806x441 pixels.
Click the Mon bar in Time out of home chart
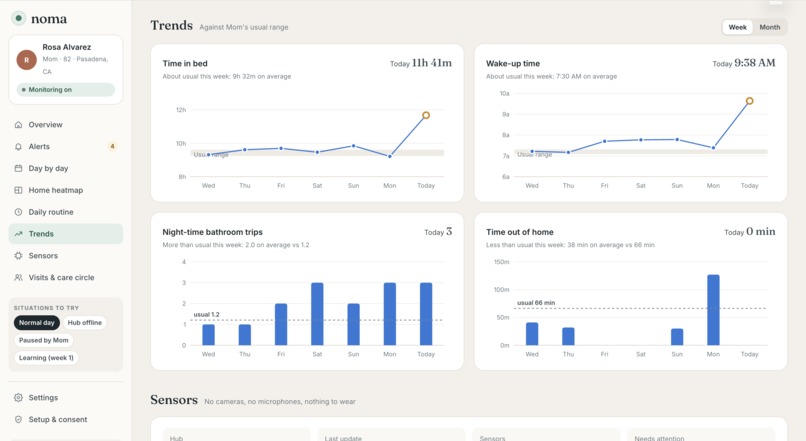(713, 310)
